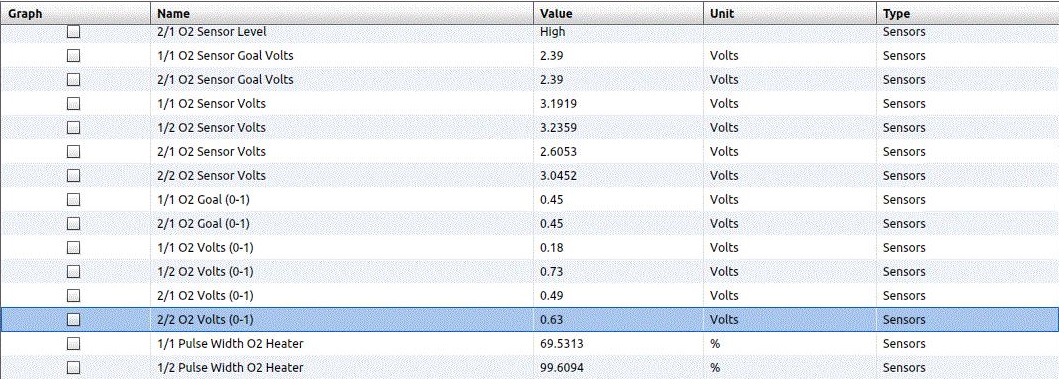
Task: Click the value 0.73
Action: (x=552, y=272)
